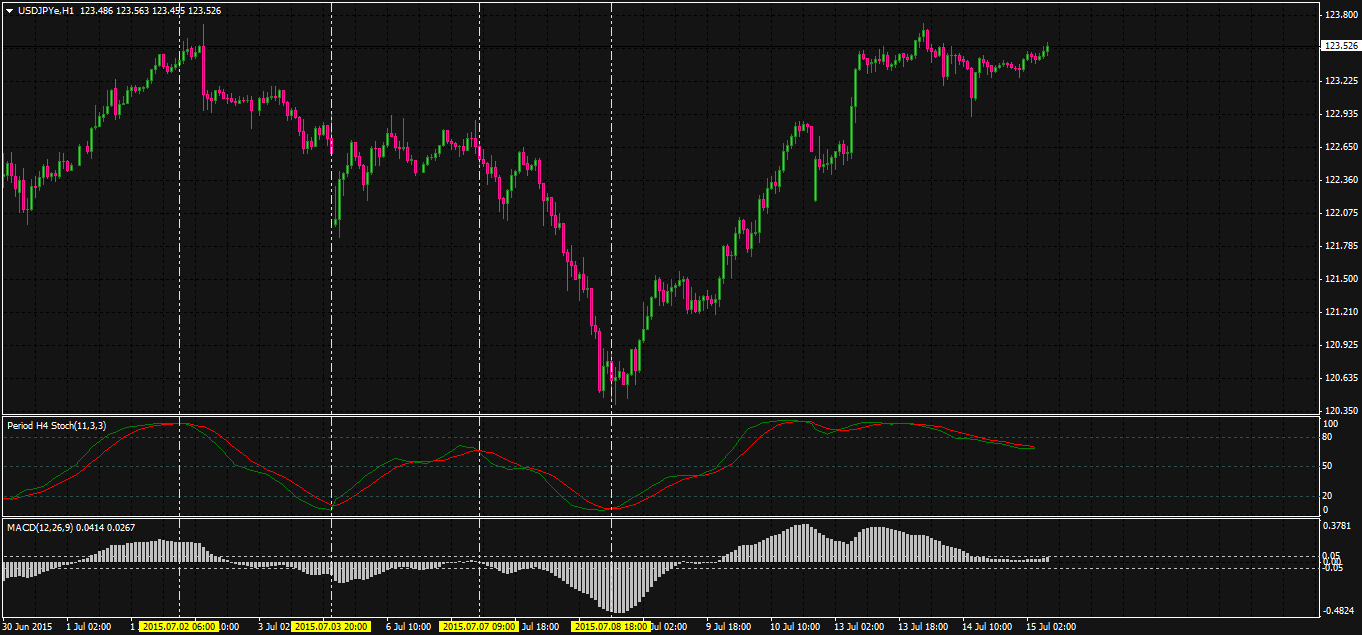Click the MACD scale value -0.4824
The height and width of the screenshot is (635, 1362).
[x=1338, y=611]
